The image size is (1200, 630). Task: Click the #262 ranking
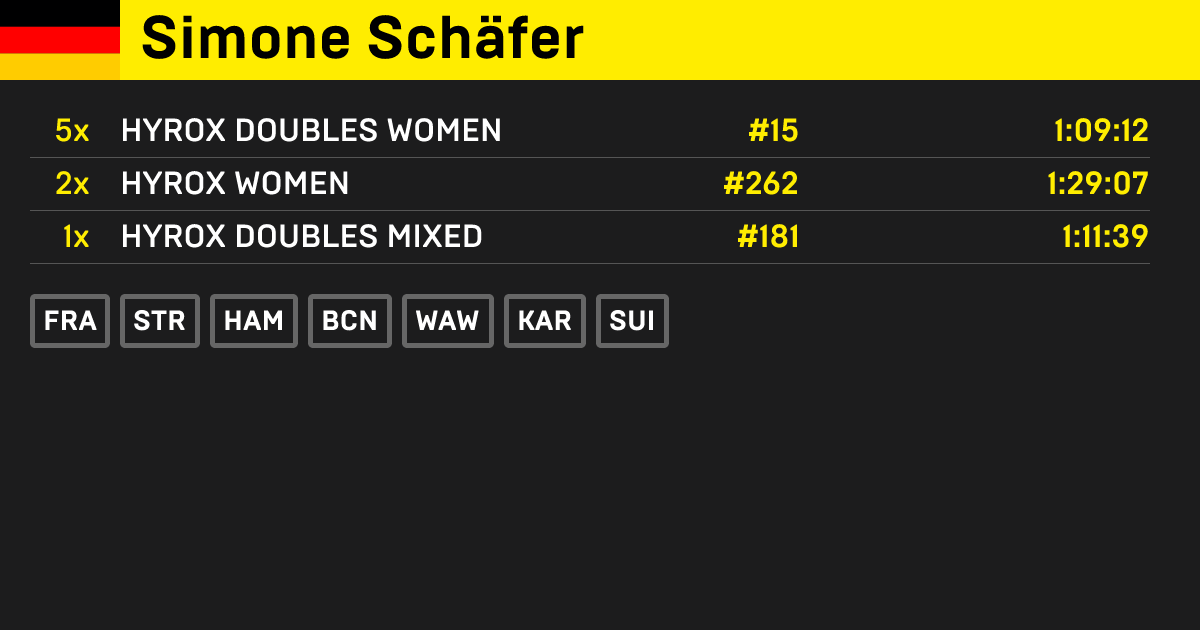pos(760,184)
